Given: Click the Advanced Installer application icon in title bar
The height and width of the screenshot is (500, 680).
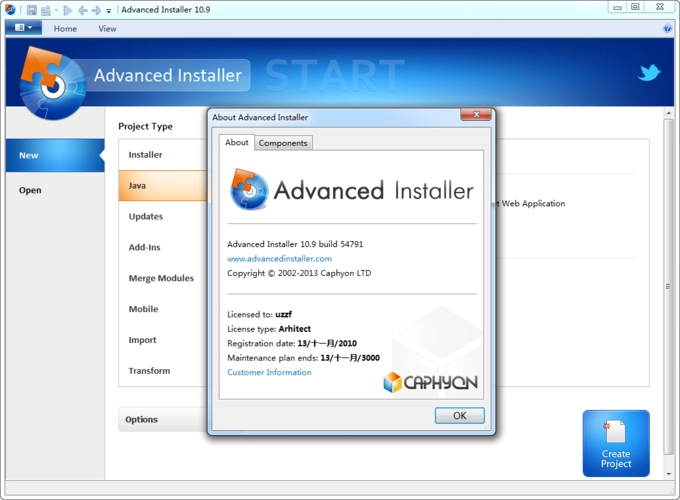Looking at the screenshot, I should (x=10, y=10).
